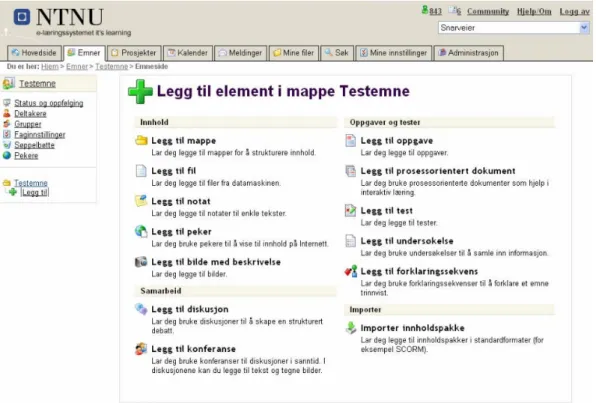Click the icon beside Legg til forklaringssekvens
596x403 pixels.
point(351,271)
